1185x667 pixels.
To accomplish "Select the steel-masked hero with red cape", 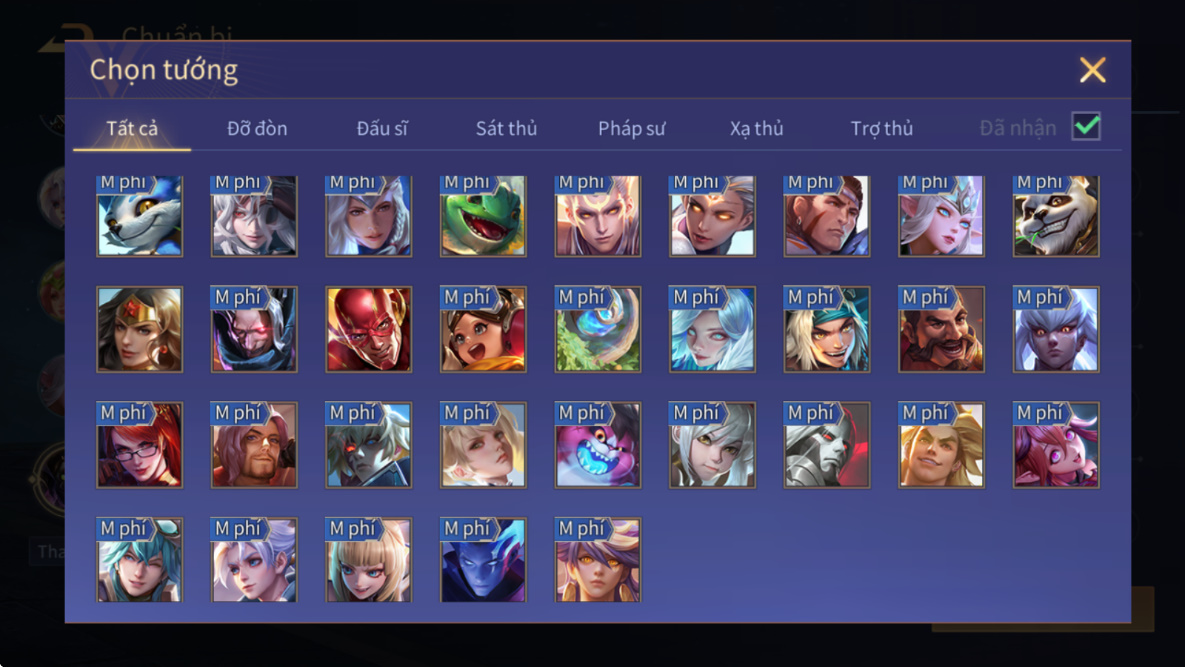I will (827, 445).
